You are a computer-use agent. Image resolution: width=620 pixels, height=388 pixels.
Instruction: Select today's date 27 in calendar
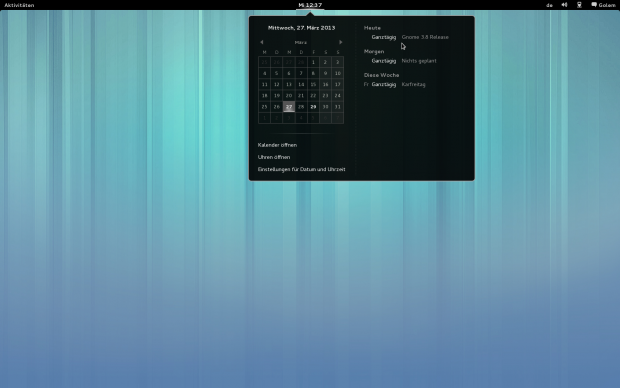point(289,107)
